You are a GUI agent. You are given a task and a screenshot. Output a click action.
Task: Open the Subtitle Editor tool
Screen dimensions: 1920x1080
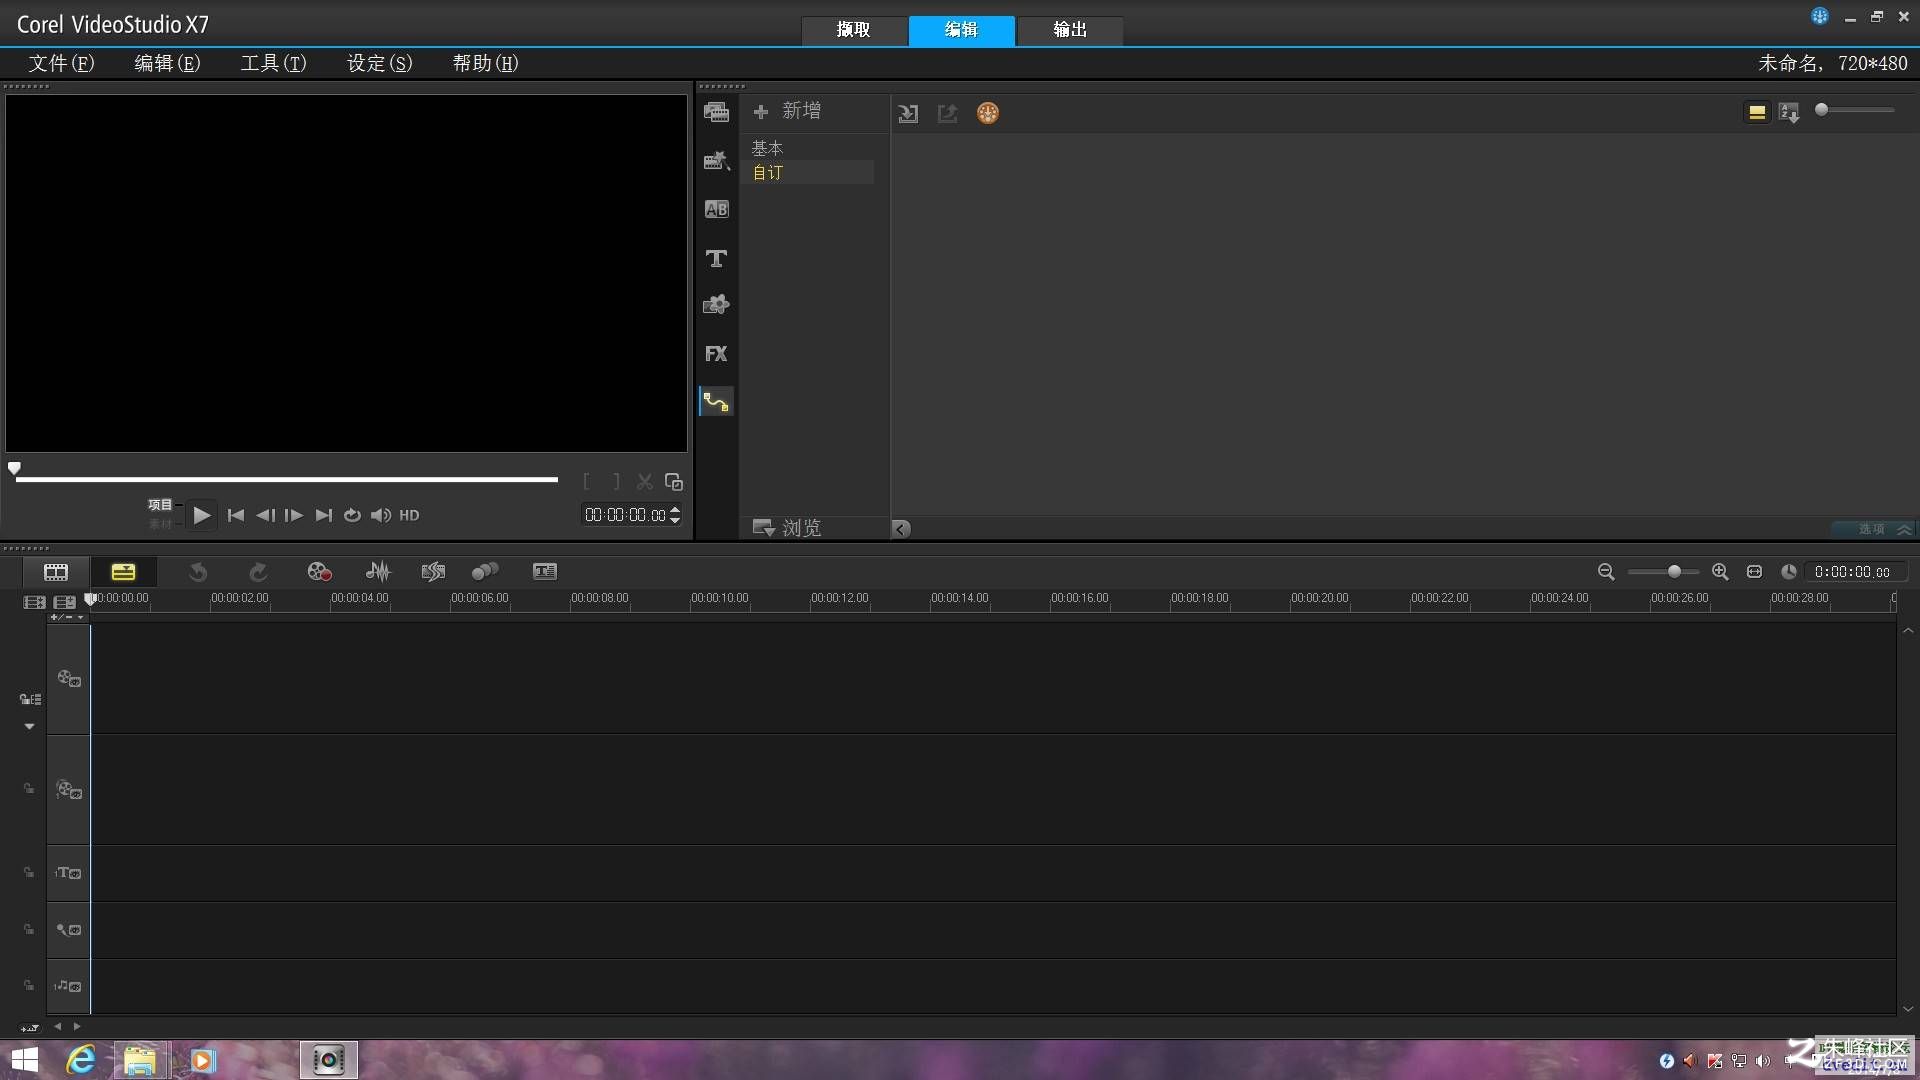[545, 571]
